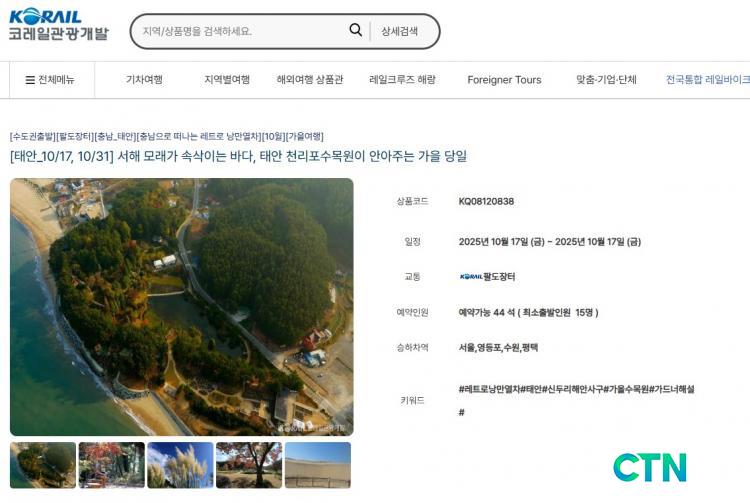Click the KORAIL 팔도장터 transport logo

[487, 276]
